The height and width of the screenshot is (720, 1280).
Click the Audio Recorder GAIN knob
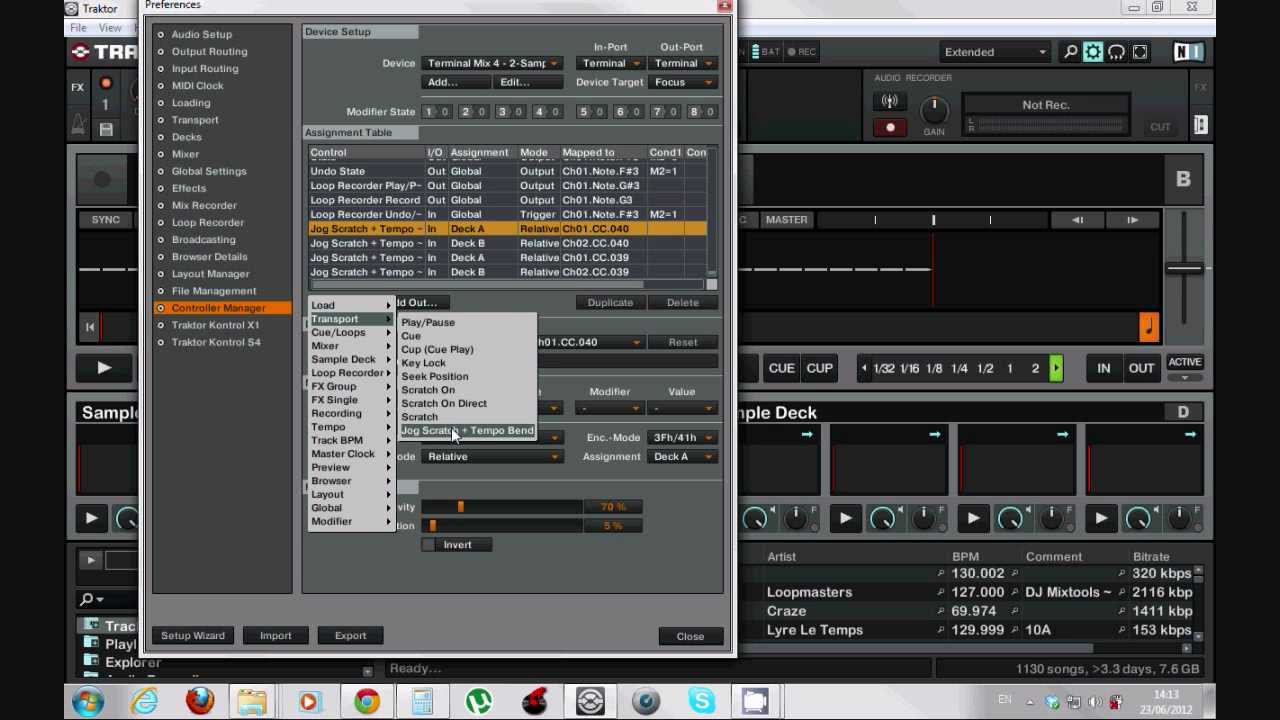pos(934,108)
